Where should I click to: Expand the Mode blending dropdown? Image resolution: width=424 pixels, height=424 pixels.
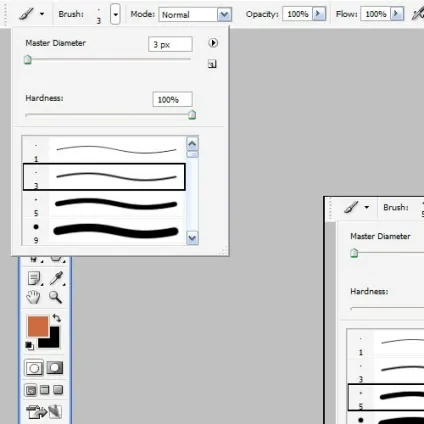(x=224, y=15)
